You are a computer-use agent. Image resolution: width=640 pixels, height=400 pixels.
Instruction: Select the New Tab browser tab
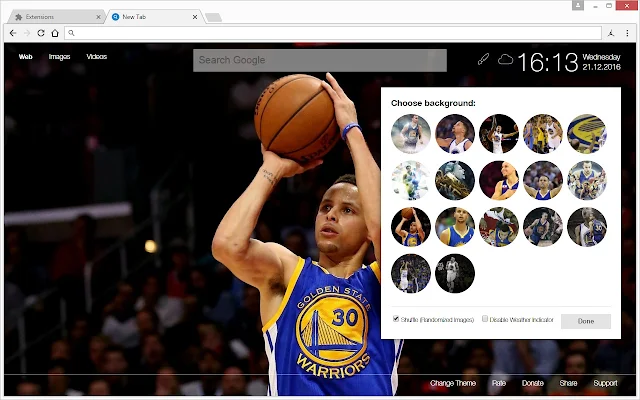point(155,17)
